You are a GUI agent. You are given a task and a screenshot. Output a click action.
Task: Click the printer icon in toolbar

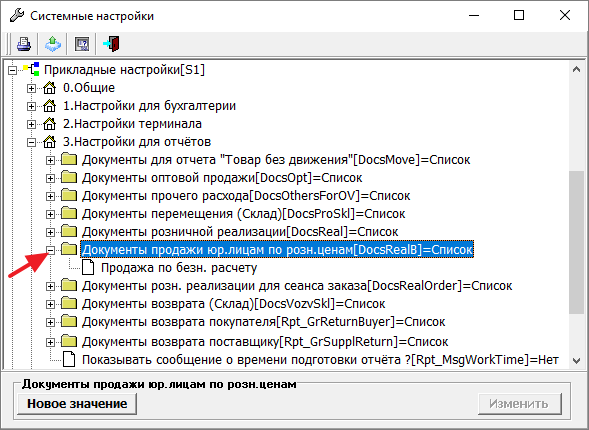click(x=24, y=44)
